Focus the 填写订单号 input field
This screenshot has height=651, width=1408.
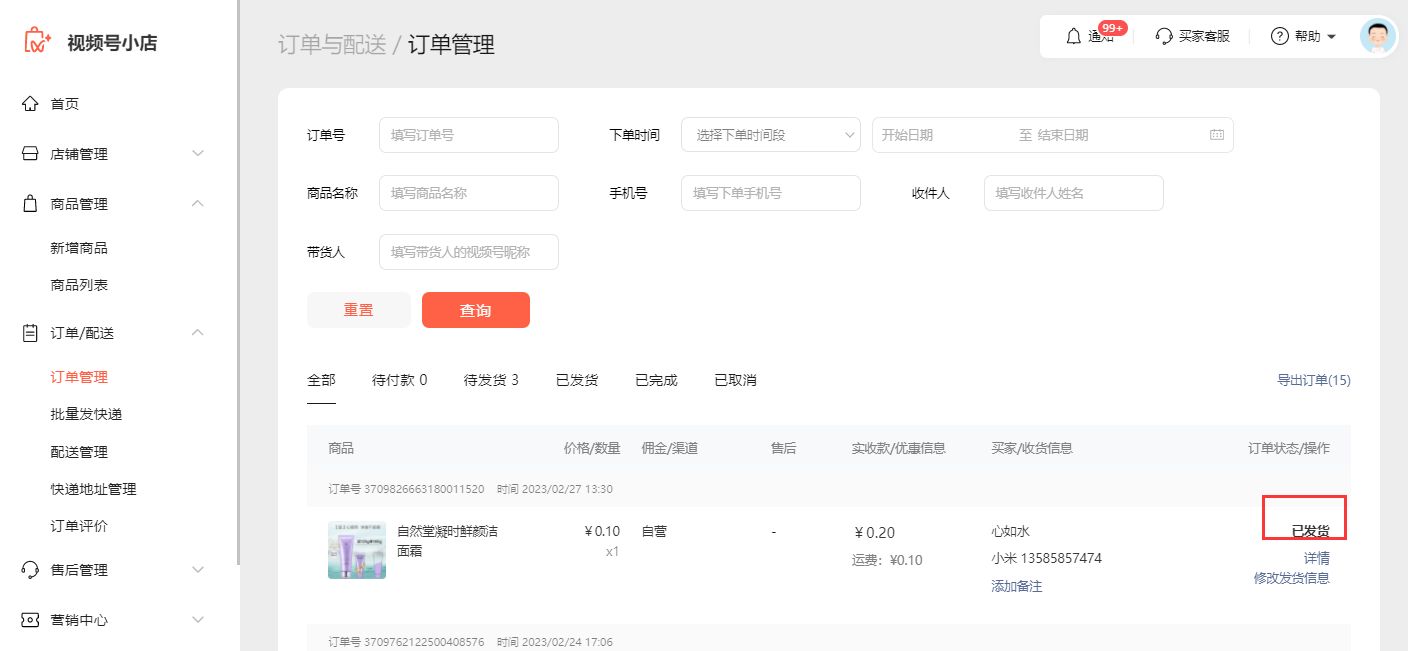point(469,135)
